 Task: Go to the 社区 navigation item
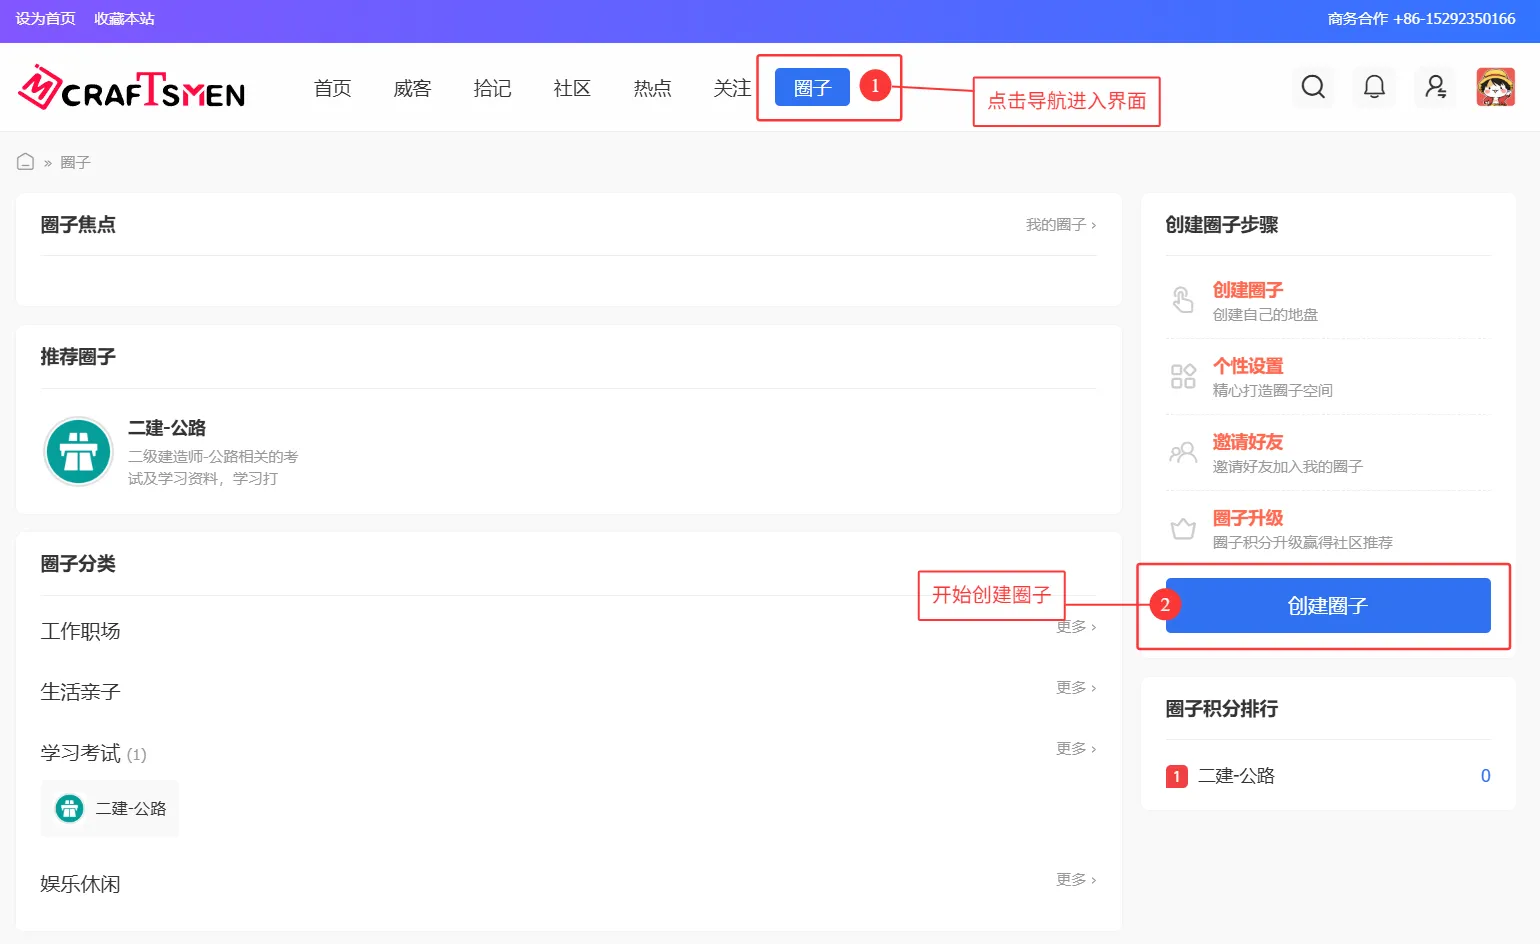(x=572, y=89)
